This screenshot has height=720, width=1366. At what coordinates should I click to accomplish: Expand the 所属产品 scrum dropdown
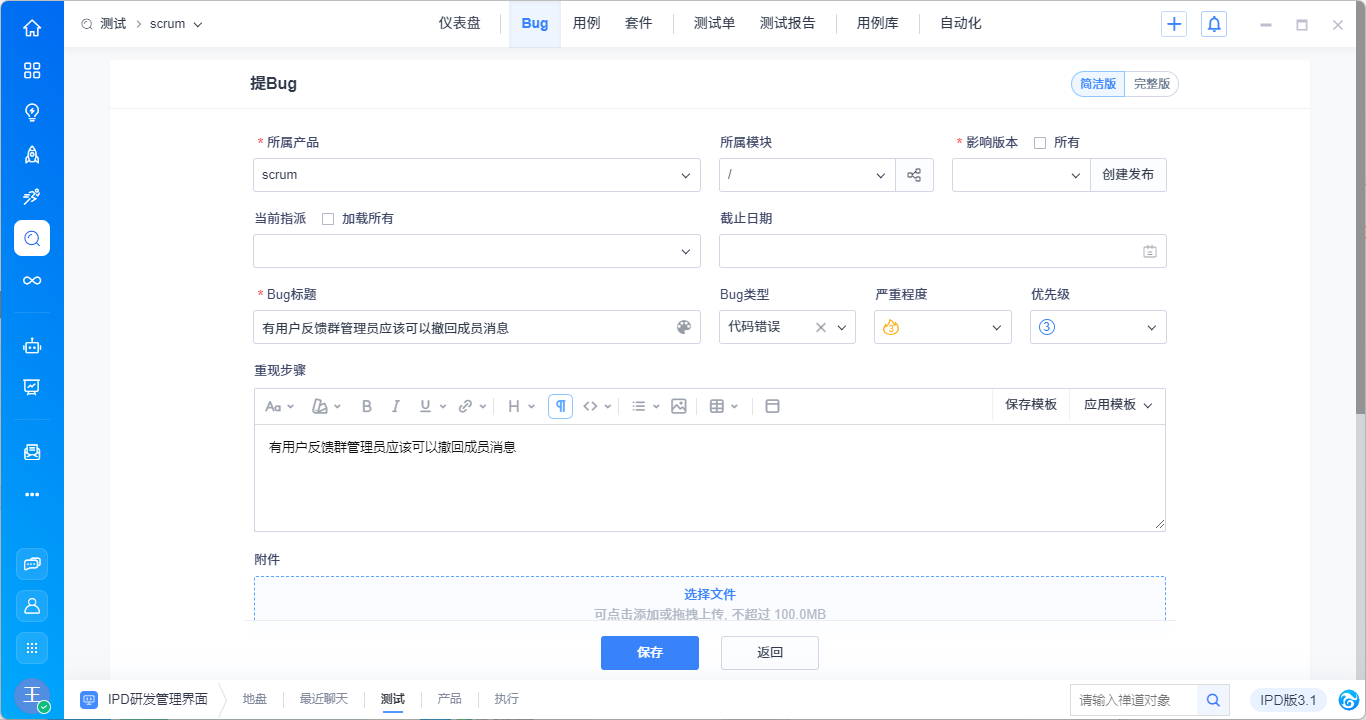(477, 175)
